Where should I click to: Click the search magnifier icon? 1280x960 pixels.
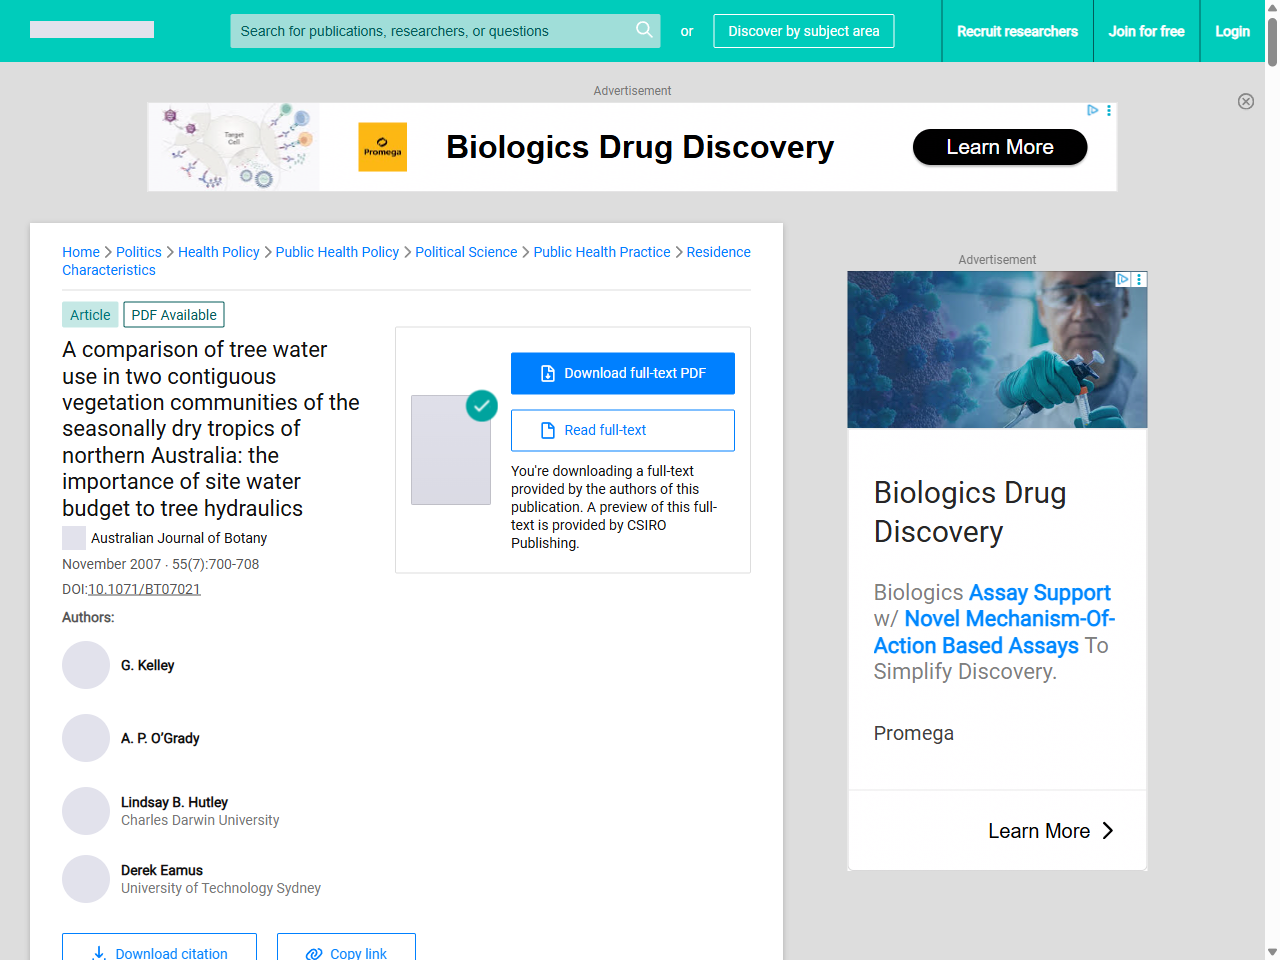point(644,30)
